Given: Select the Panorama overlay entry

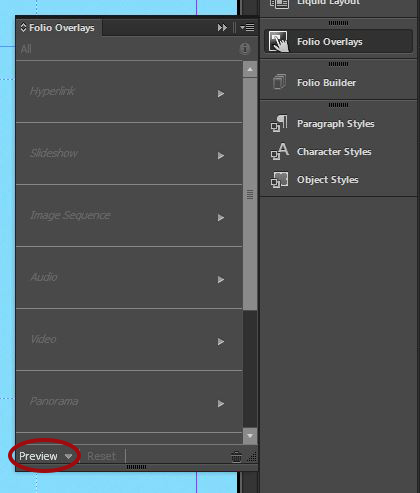Looking at the screenshot, I should (129, 402).
